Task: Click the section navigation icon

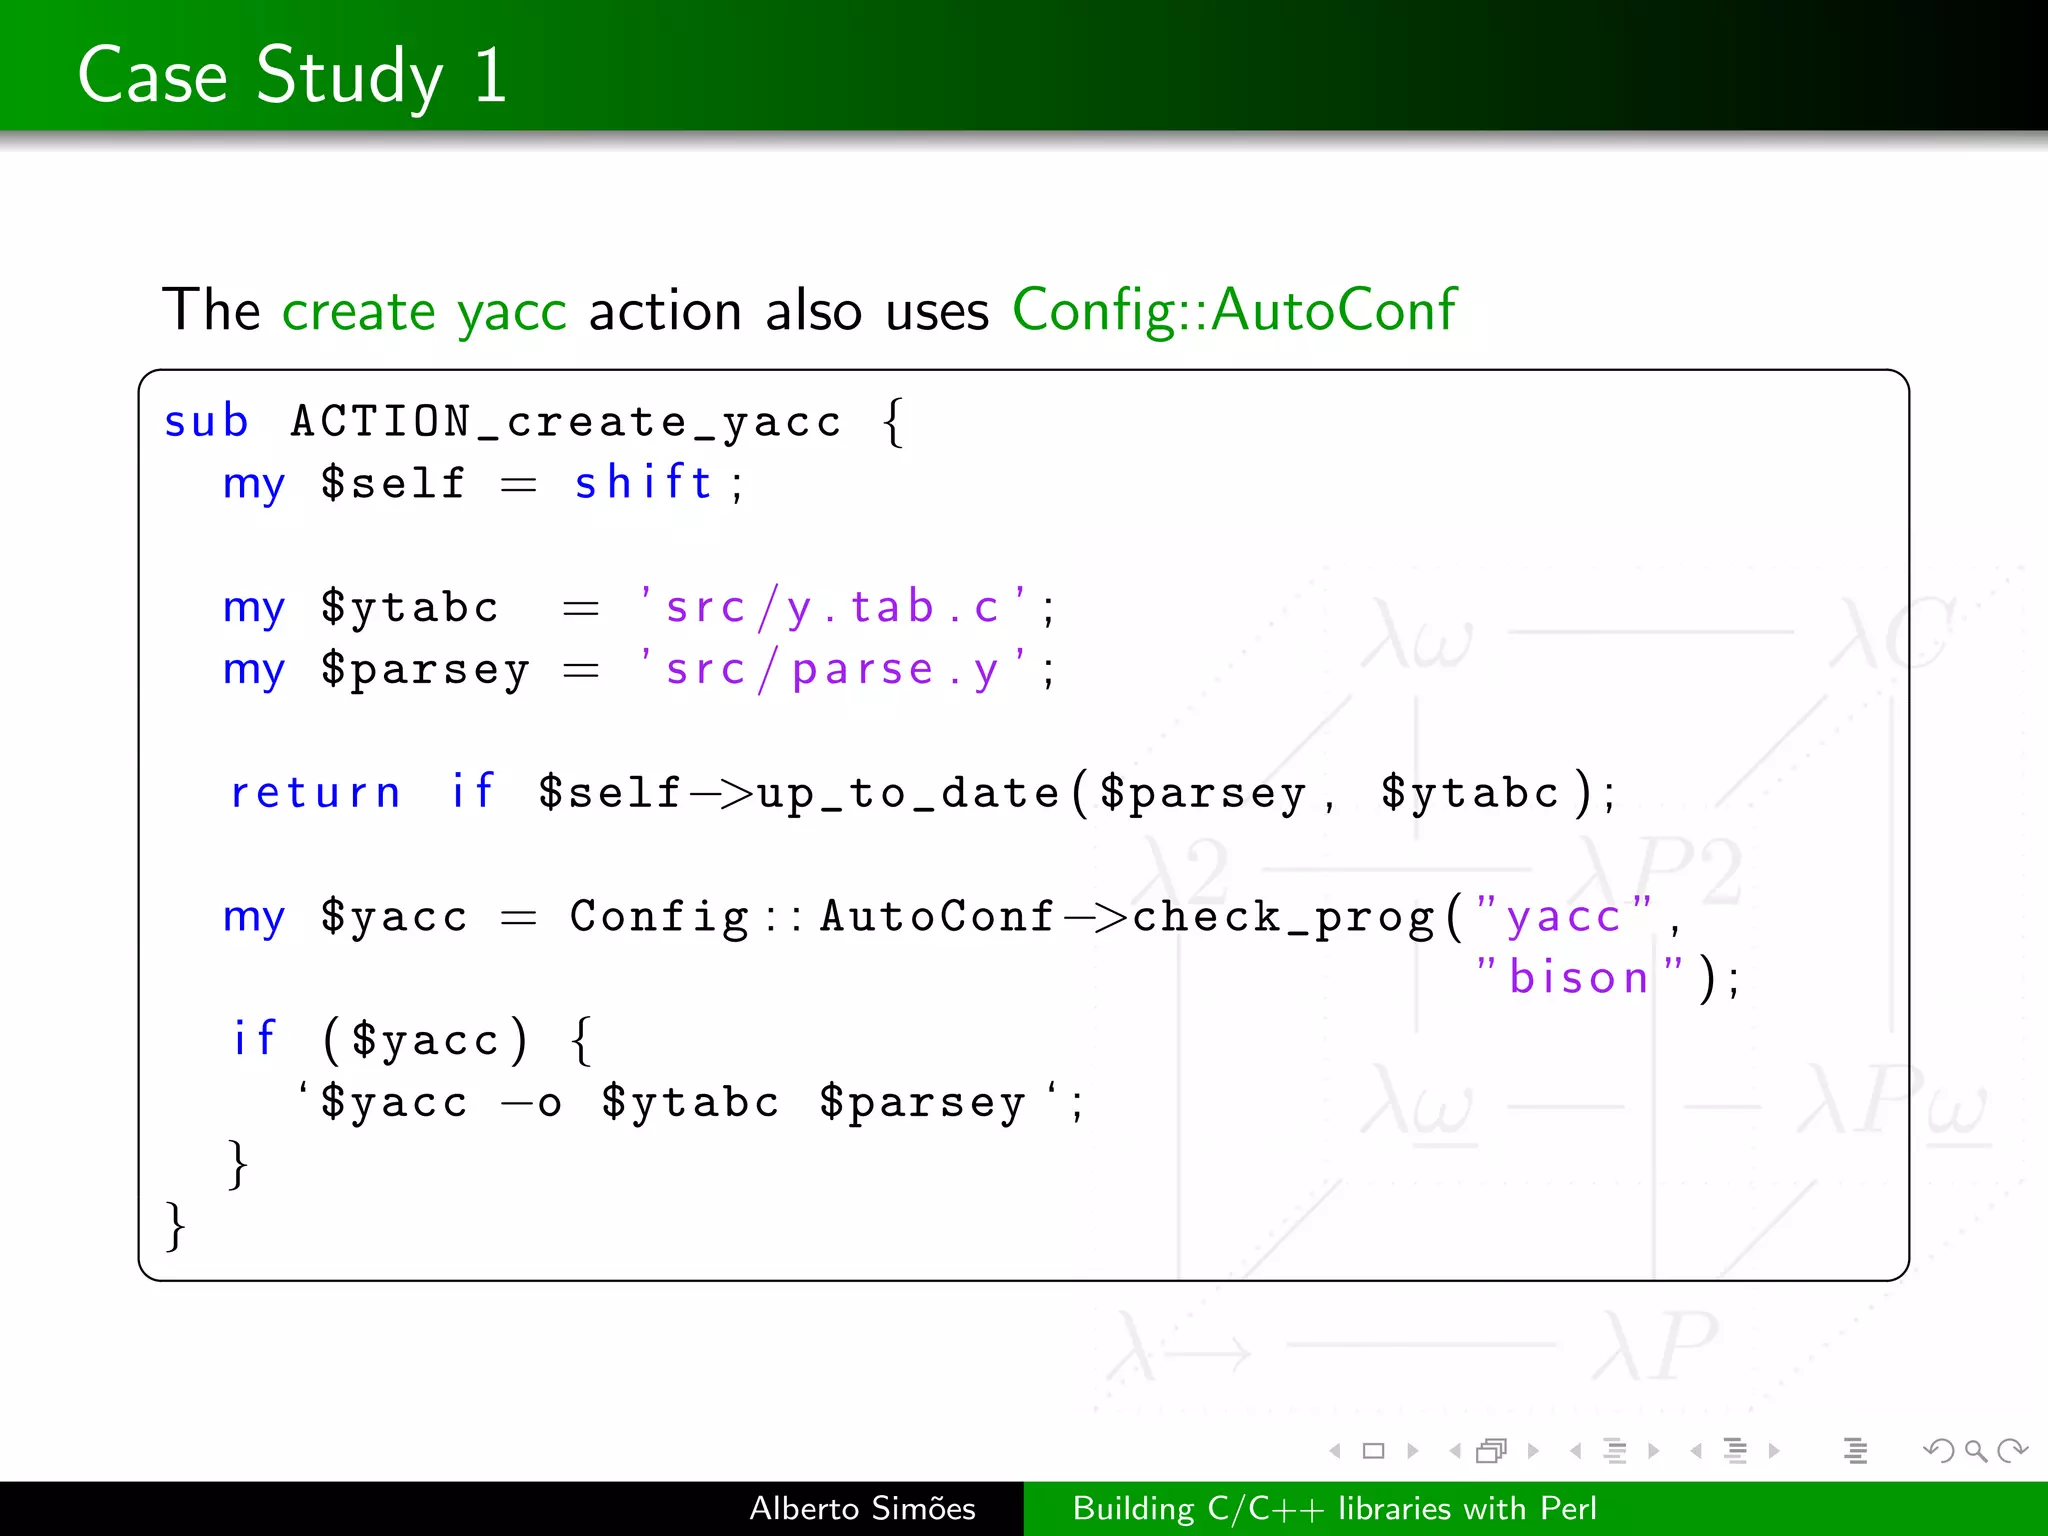Action: 1736,1451
